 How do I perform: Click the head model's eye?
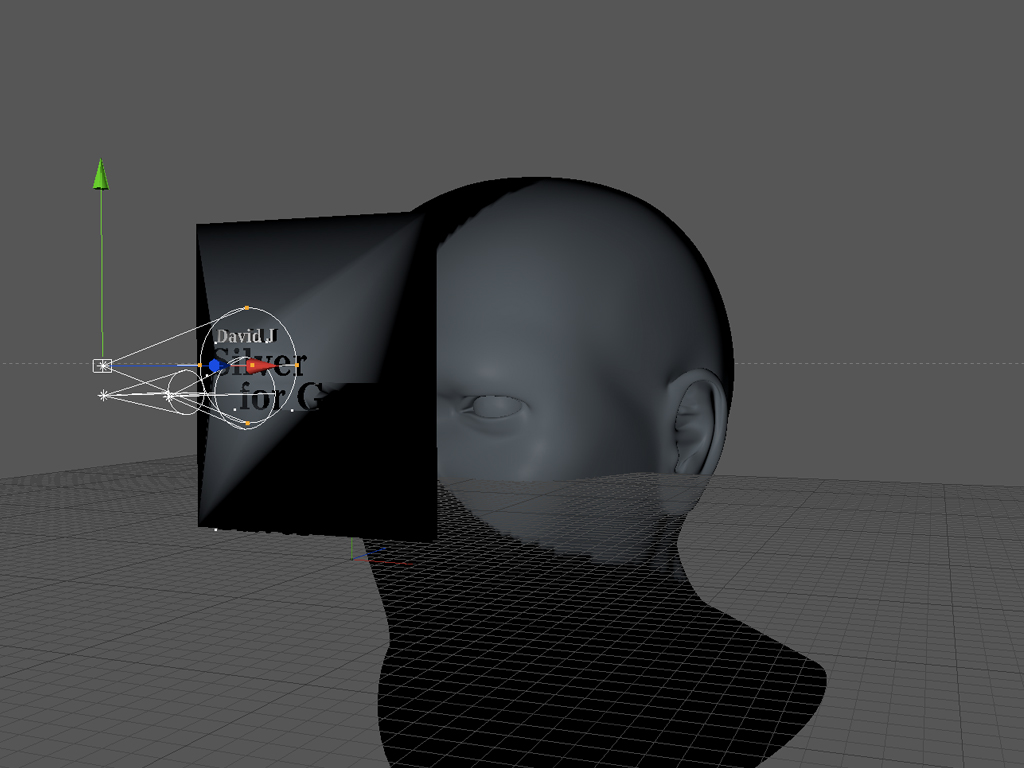point(496,406)
